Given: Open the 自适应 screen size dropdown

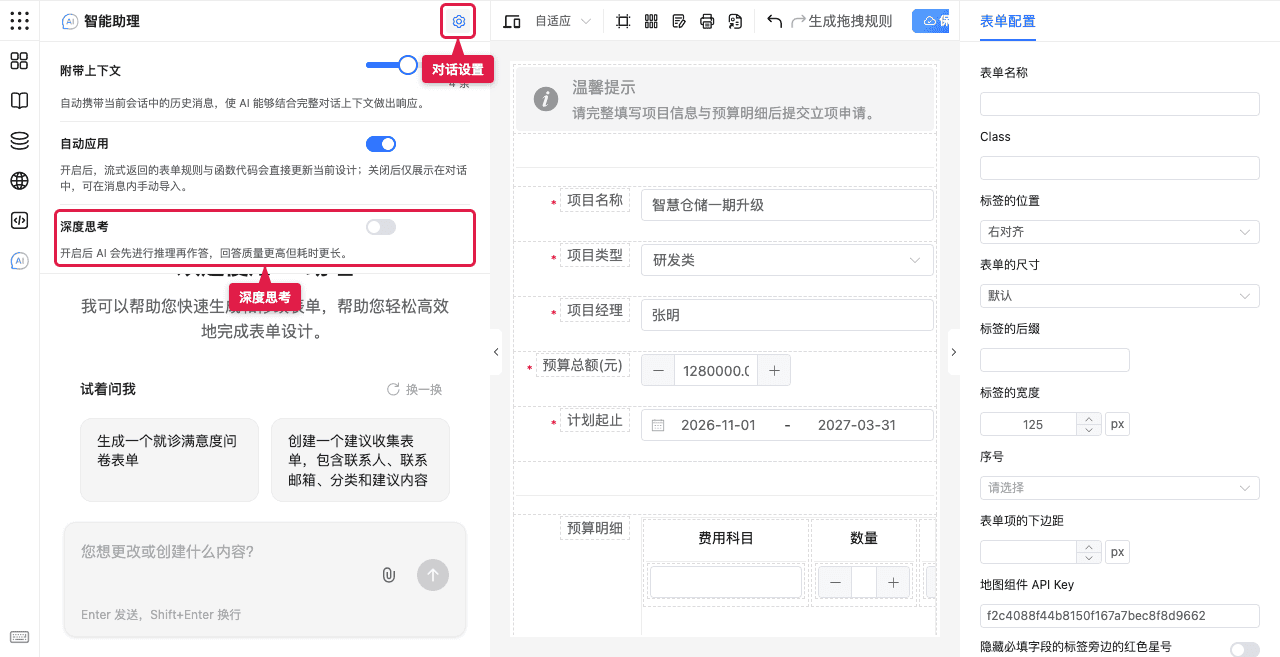Looking at the screenshot, I should [563, 21].
